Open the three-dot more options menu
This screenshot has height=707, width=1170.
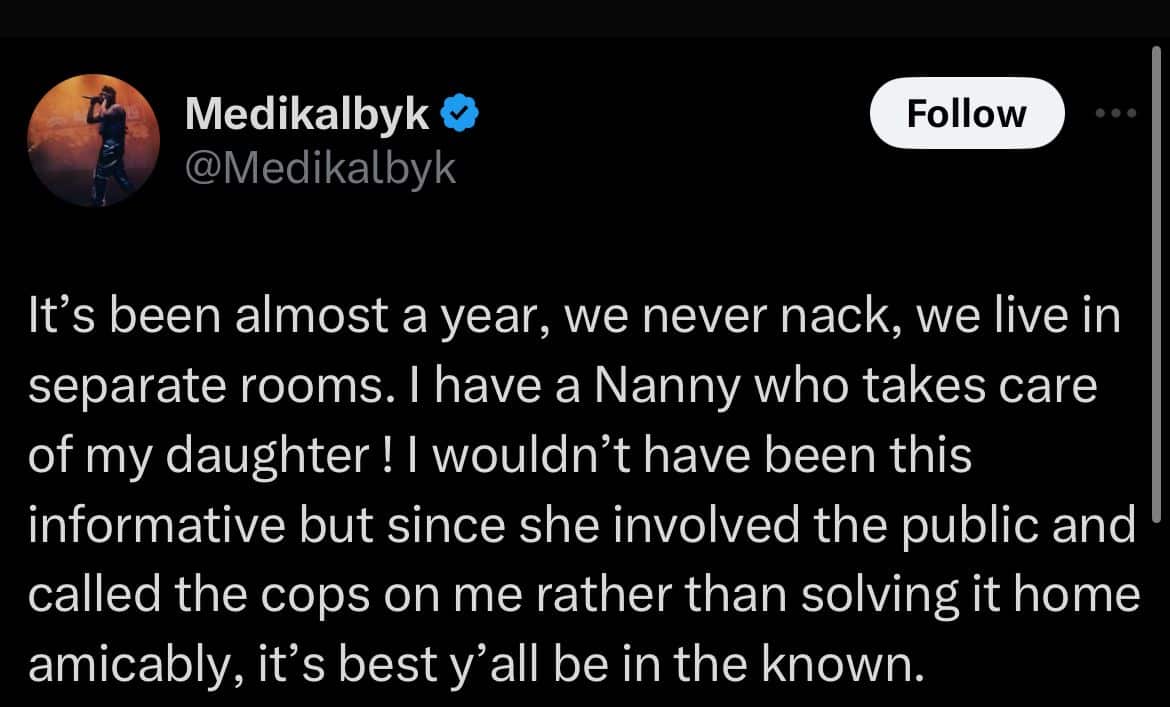(1116, 113)
